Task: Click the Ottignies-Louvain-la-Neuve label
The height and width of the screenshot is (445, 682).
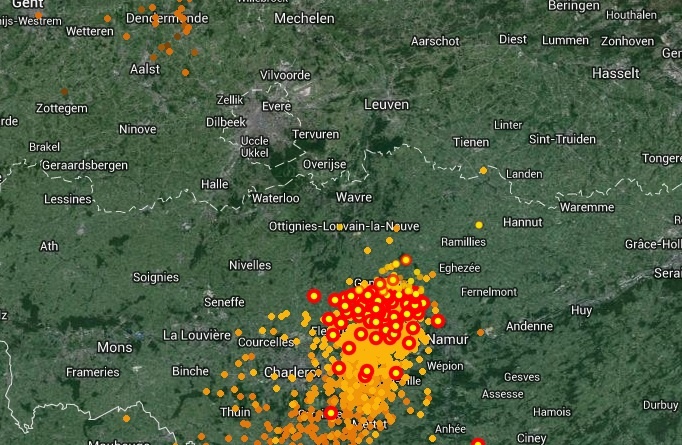Action: [344, 226]
